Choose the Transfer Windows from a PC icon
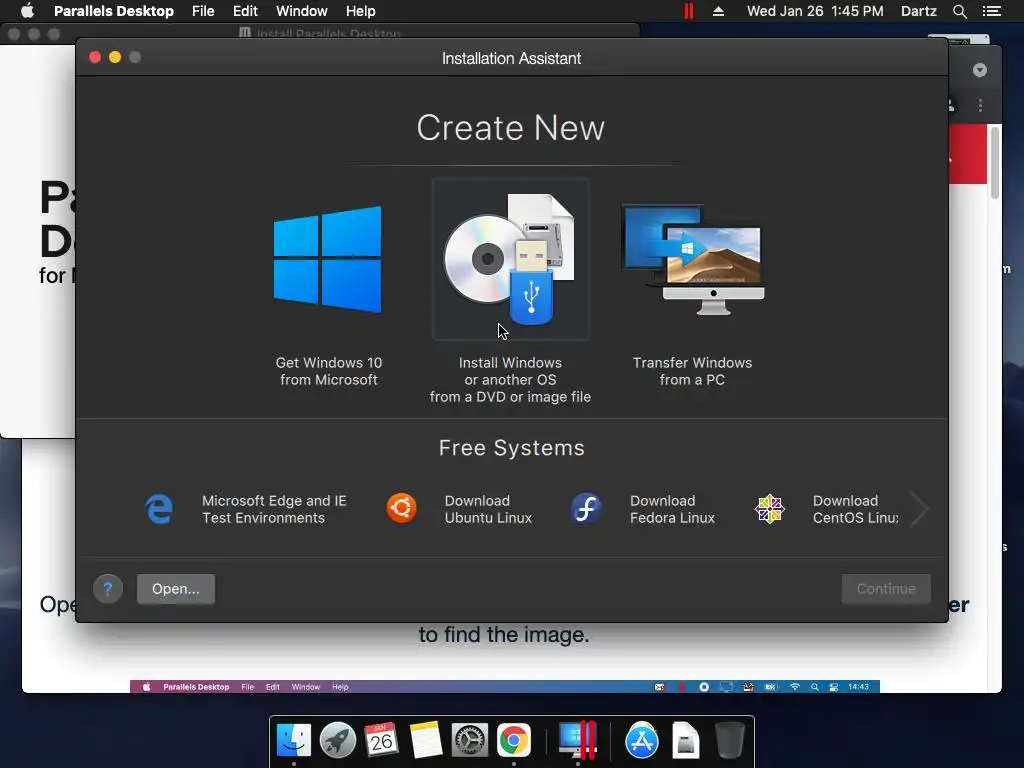 point(693,259)
